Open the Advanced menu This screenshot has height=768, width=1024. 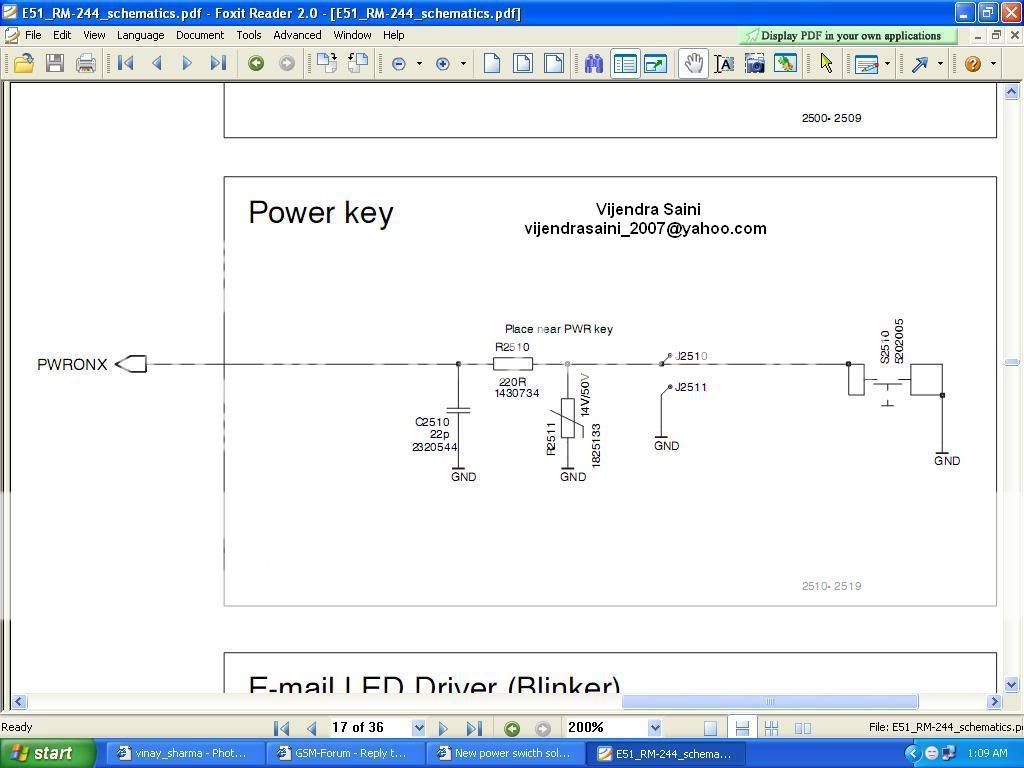[x=297, y=35]
